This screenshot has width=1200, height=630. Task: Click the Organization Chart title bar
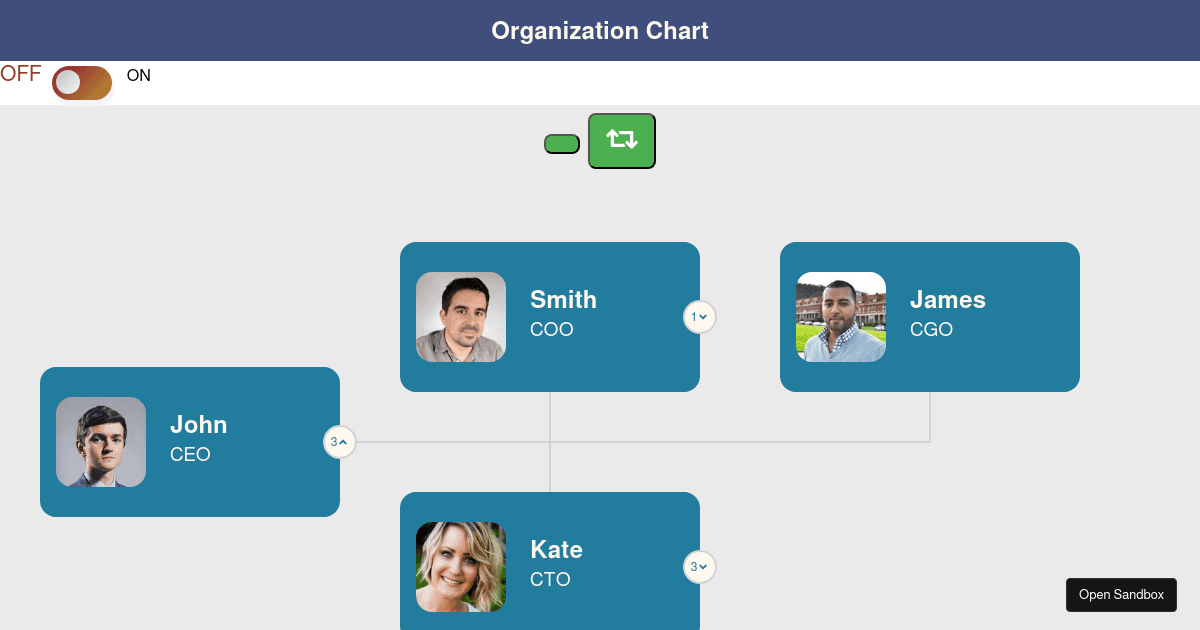click(x=600, y=30)
